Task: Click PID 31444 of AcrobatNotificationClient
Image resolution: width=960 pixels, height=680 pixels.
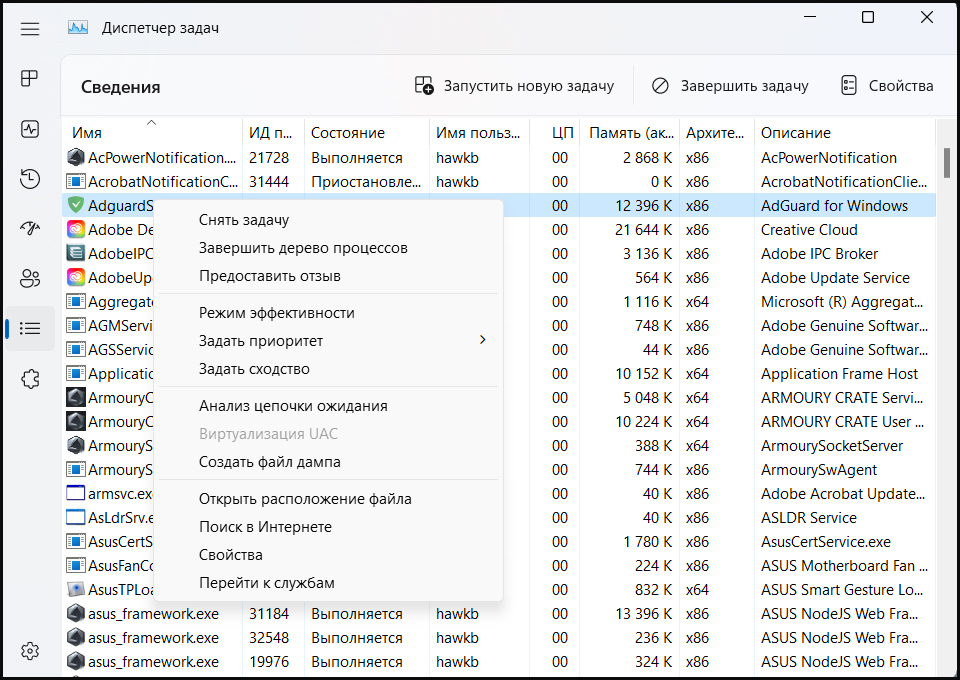Action: click(x=269, y=182)
